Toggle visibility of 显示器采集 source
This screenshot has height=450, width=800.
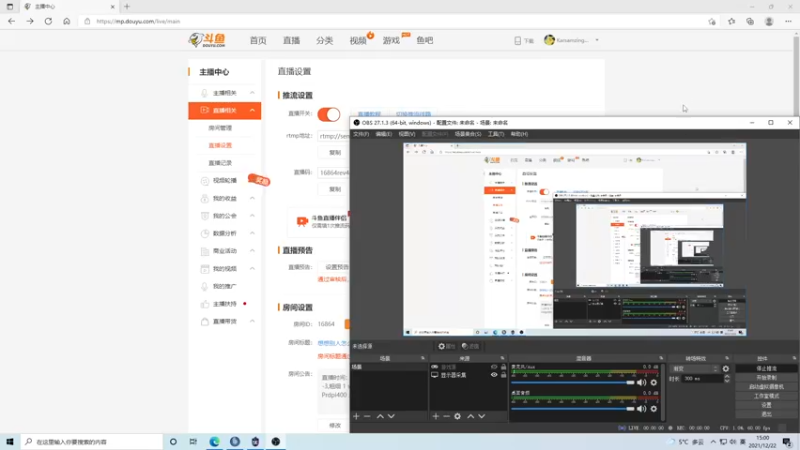click(x=494, y=375)
